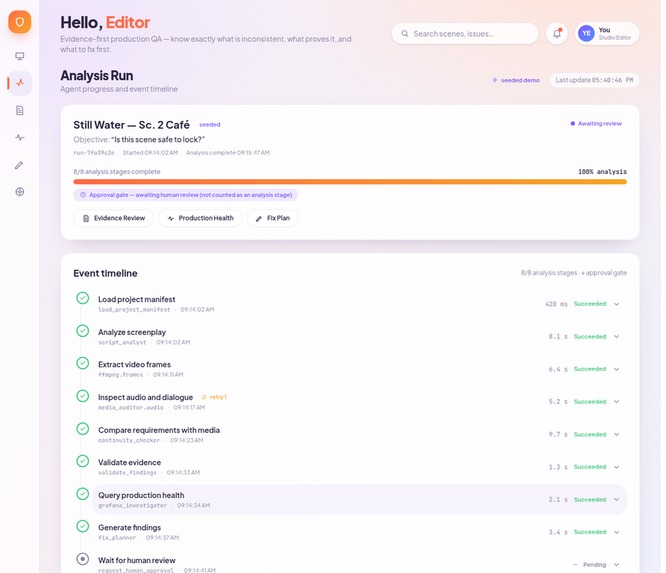Screen dimensions: 666x573
Task: Click the Event timeline heading
Action: tap(105, 274)
